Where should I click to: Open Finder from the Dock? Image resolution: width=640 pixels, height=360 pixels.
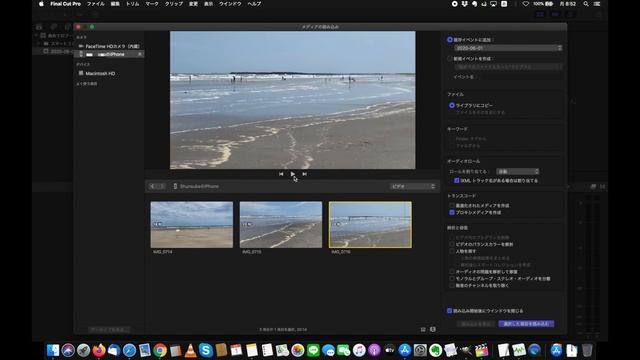[x=53, y=350]
